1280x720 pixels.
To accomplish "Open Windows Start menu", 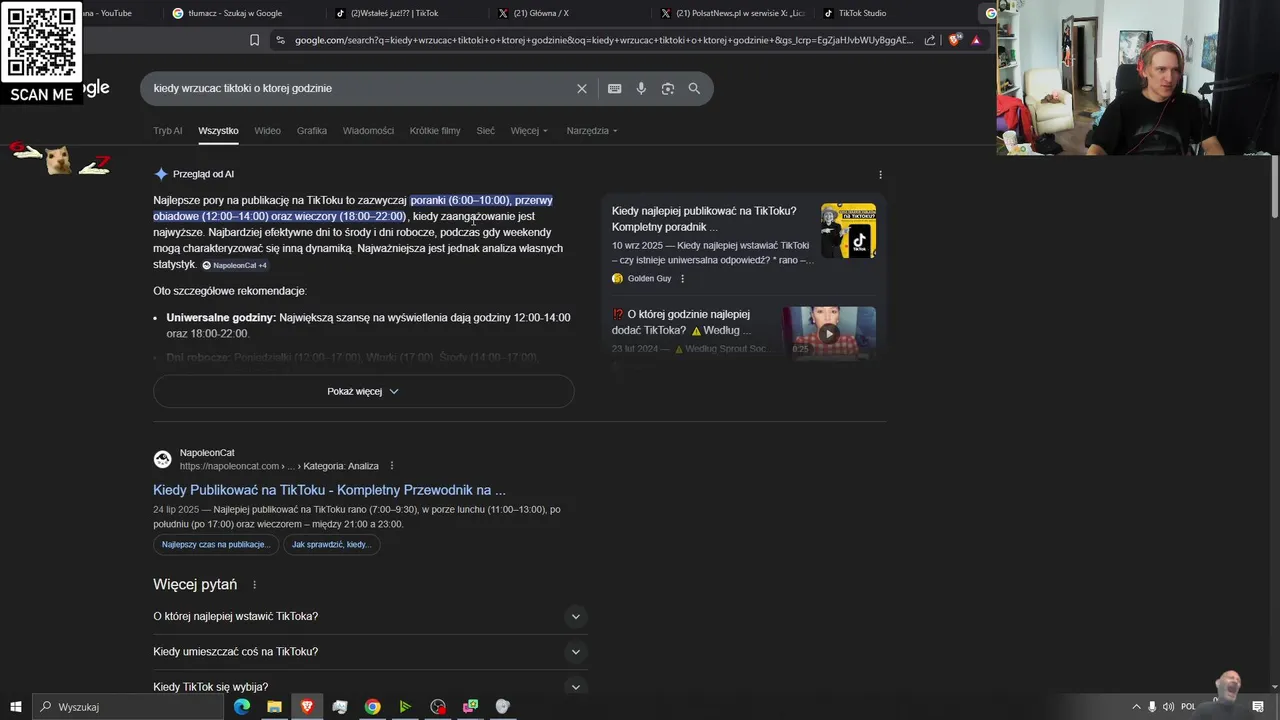I will [x=15, y=707].
